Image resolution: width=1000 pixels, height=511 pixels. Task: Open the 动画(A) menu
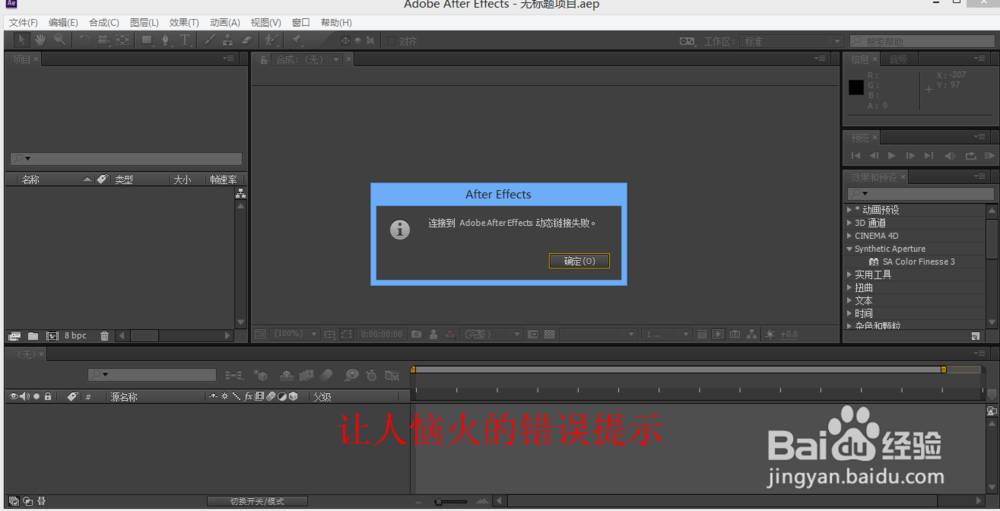(225, 23)
